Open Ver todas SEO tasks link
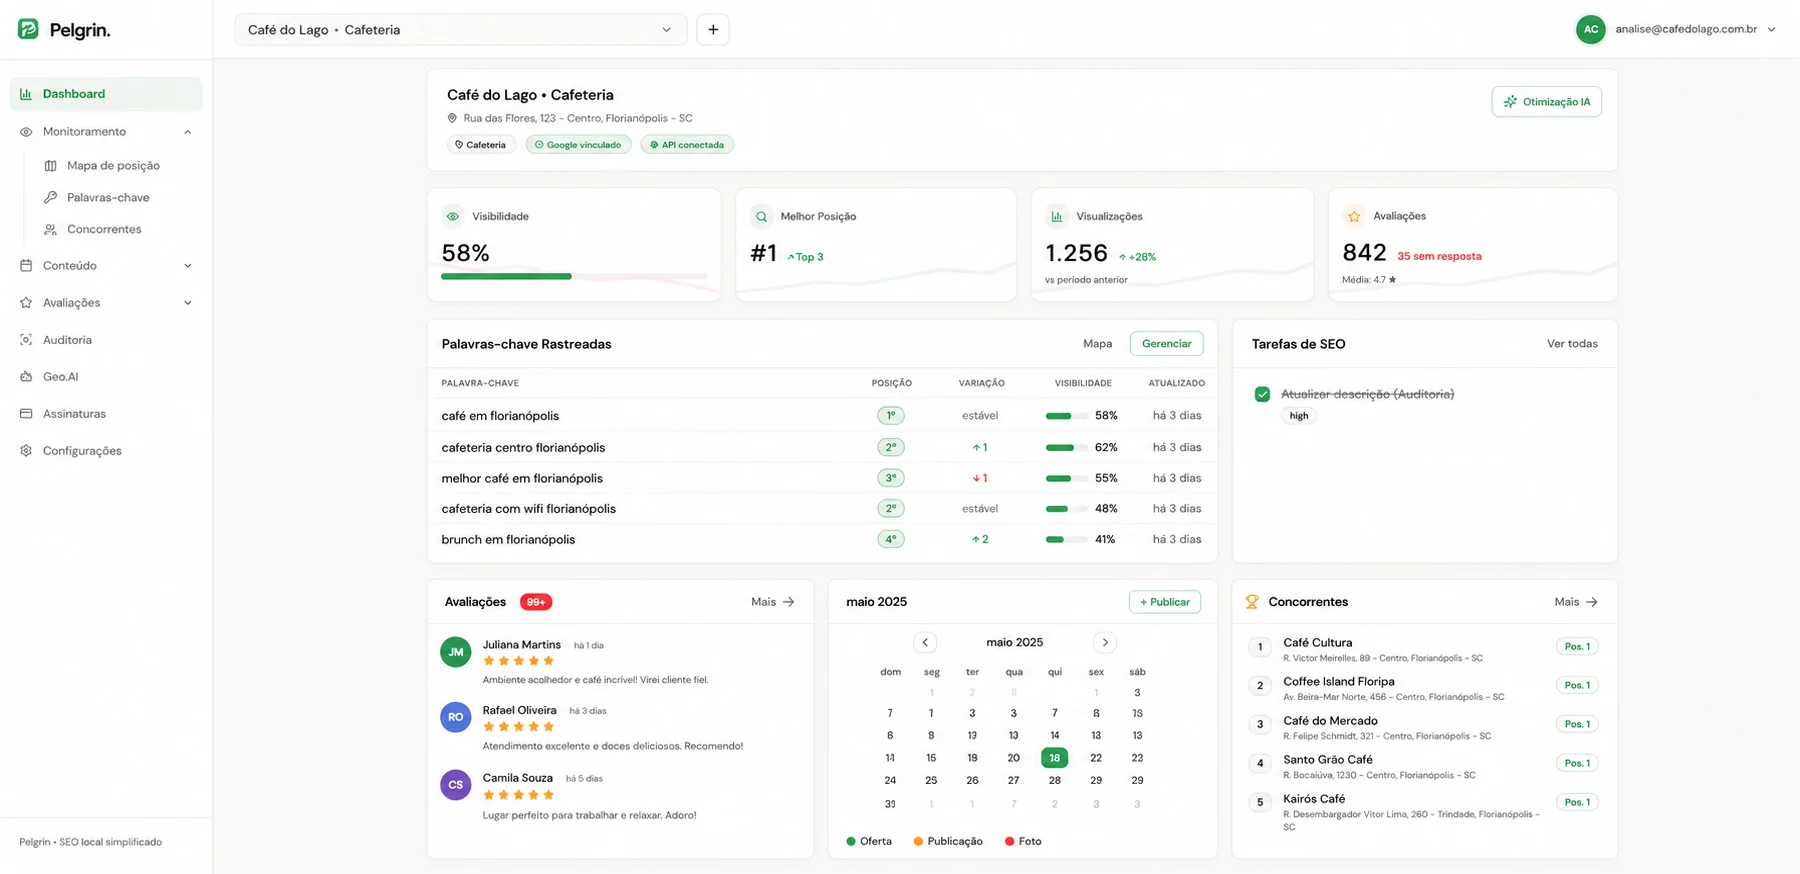1800x874 pixels. point(1572,344)
